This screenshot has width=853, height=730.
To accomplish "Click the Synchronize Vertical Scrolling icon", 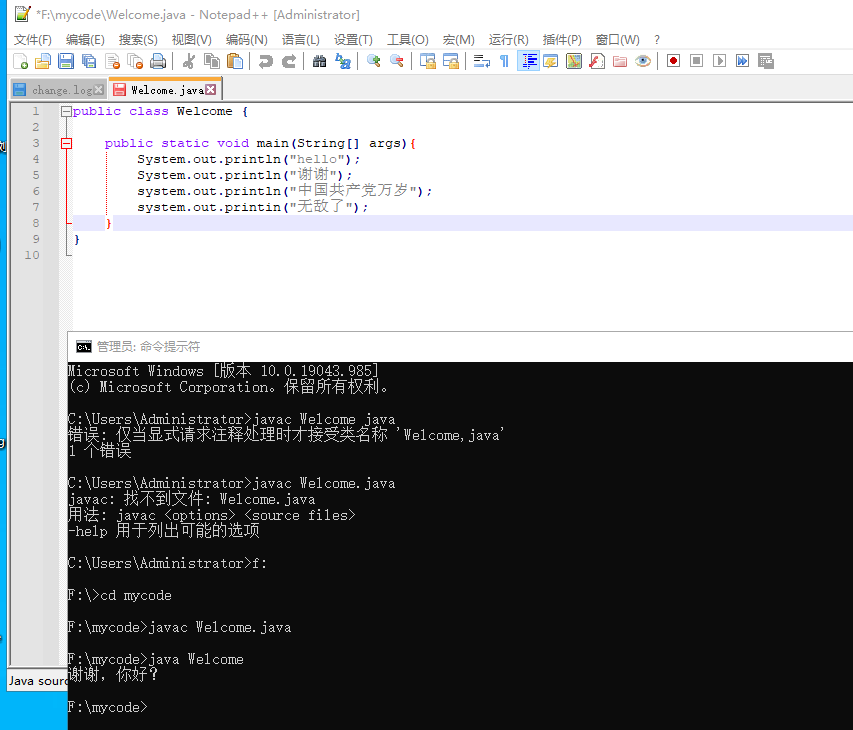I will pyautogui.click(x=428, y=61).
